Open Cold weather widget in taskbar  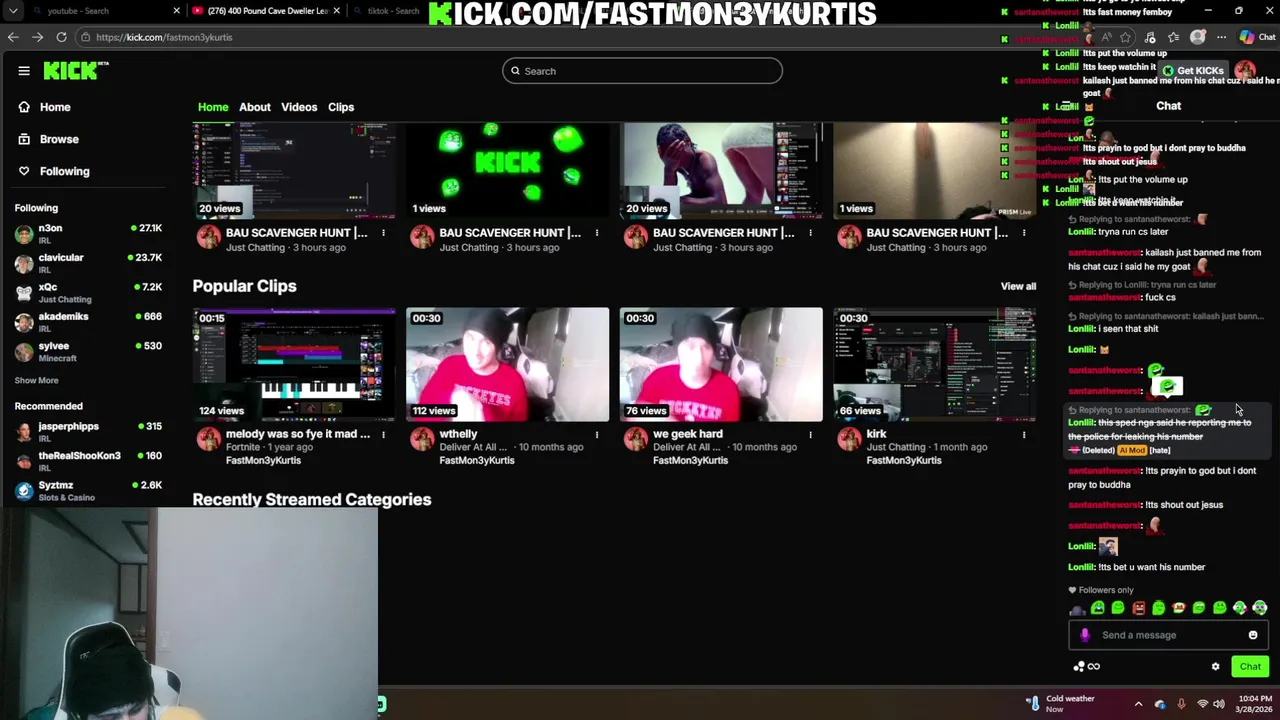tap(1062, 704)
